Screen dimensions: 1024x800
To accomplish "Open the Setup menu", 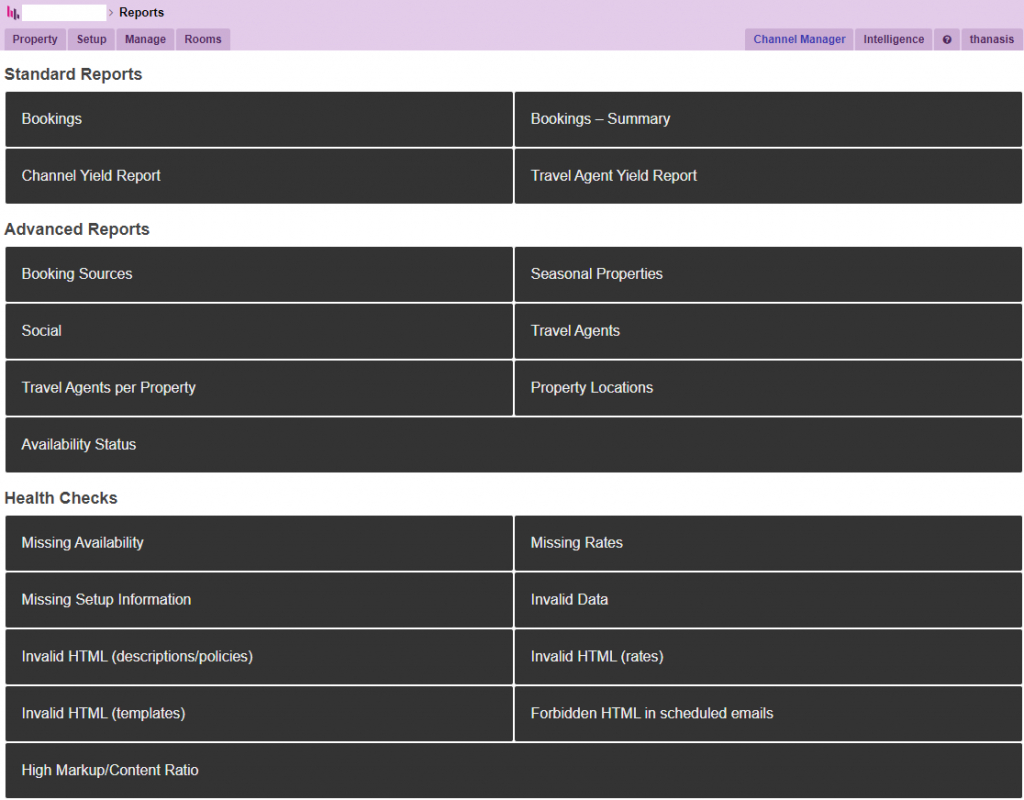I will point(91,40).
